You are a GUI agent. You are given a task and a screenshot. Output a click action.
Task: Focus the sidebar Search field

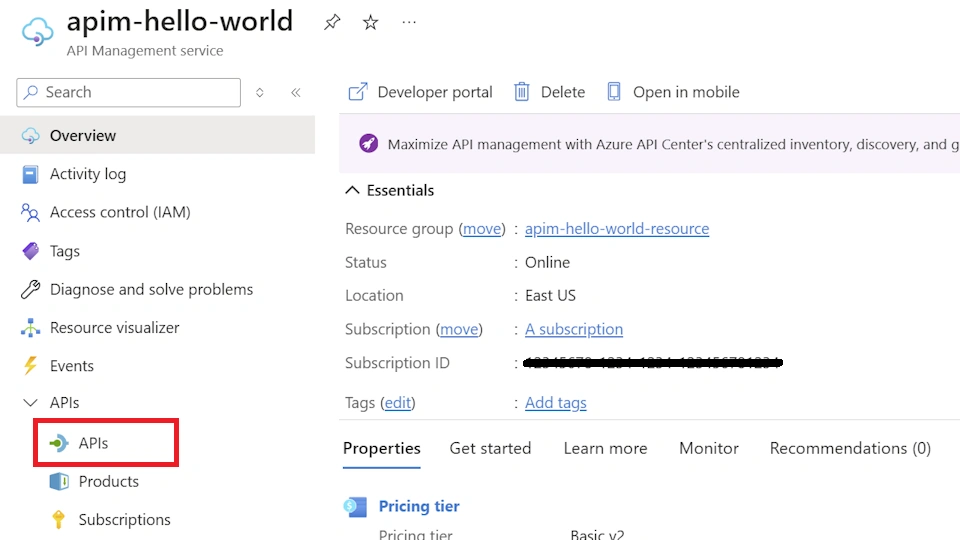(129, 92)
